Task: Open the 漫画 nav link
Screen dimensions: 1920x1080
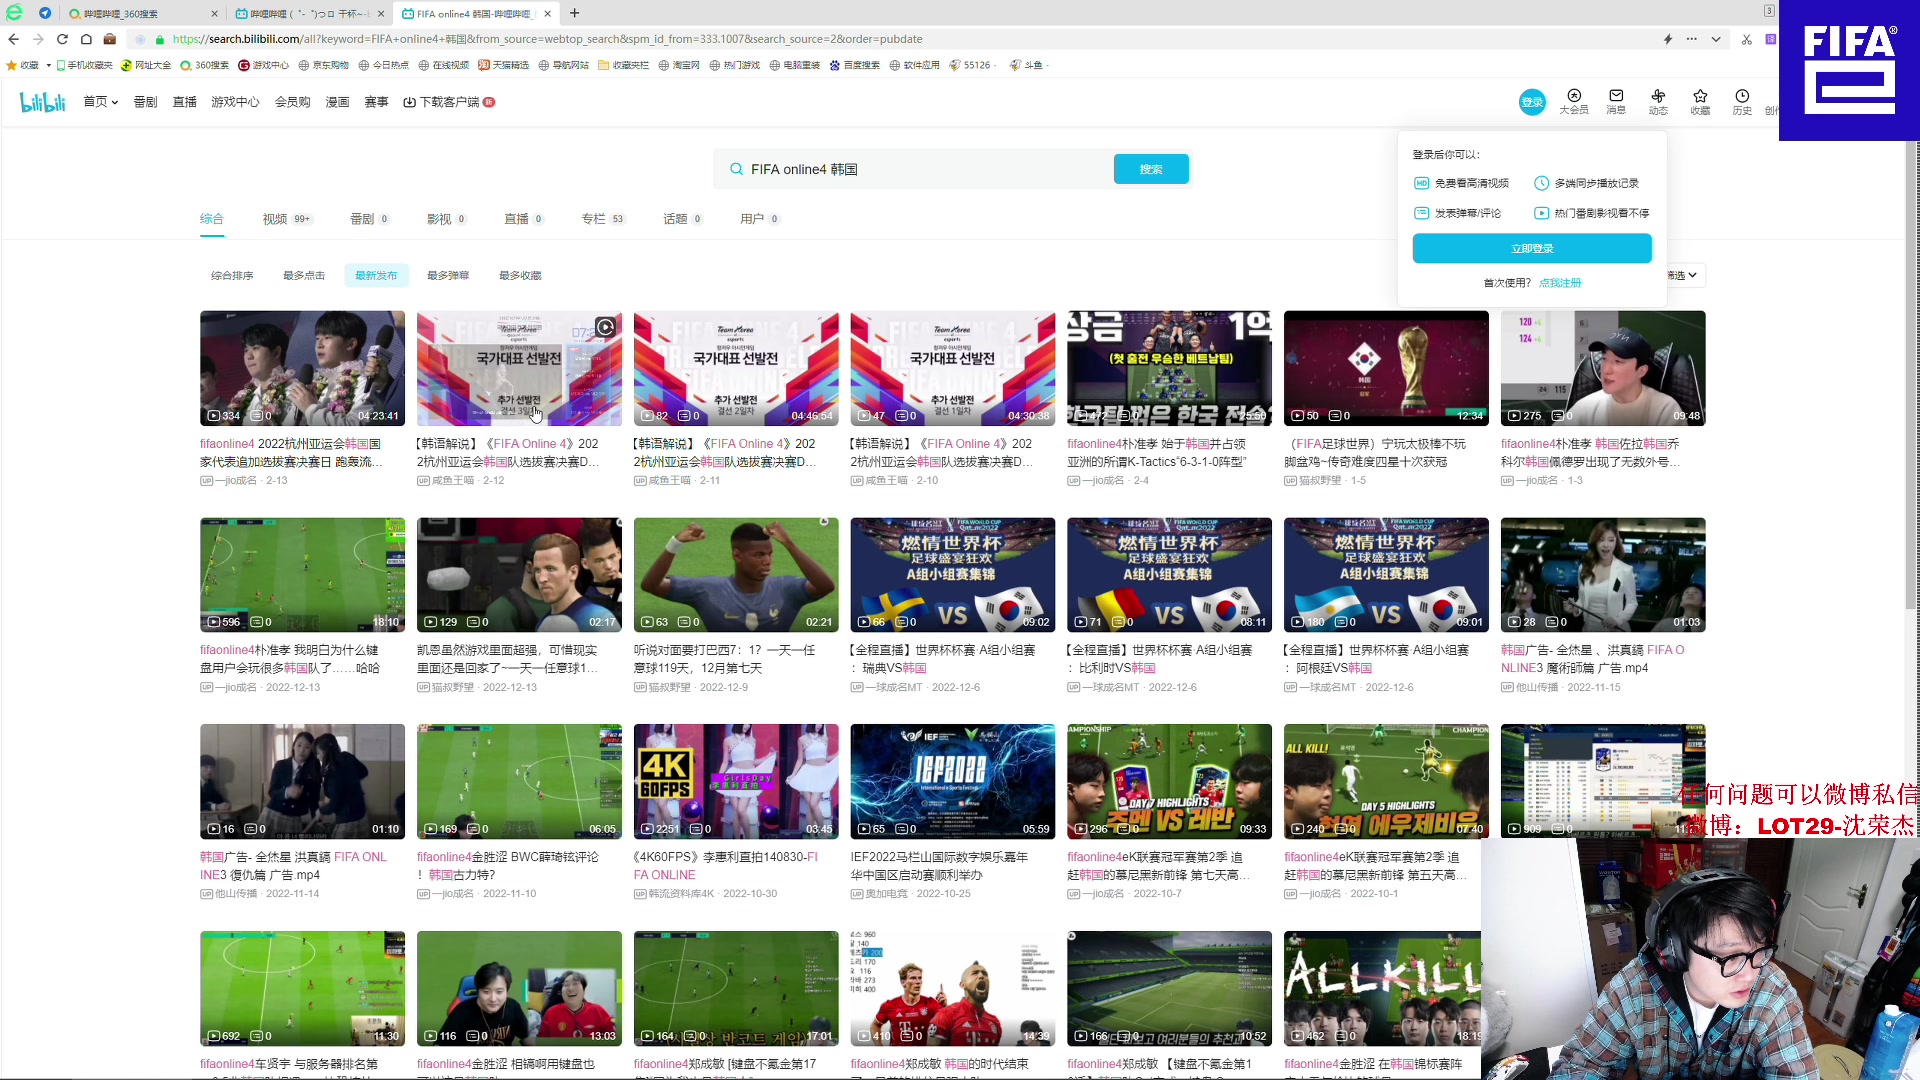Action: (x=337, y=102)
